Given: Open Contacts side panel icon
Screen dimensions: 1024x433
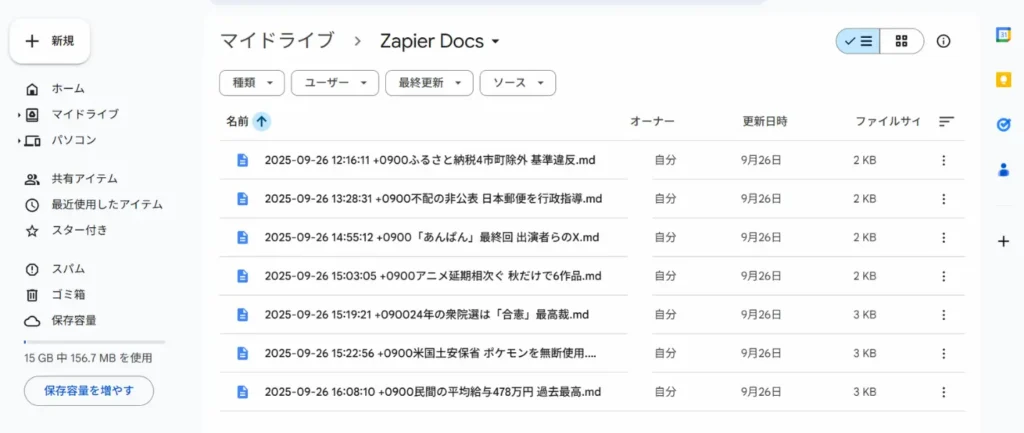Looking at the screenshot, I should (1003, 169).
